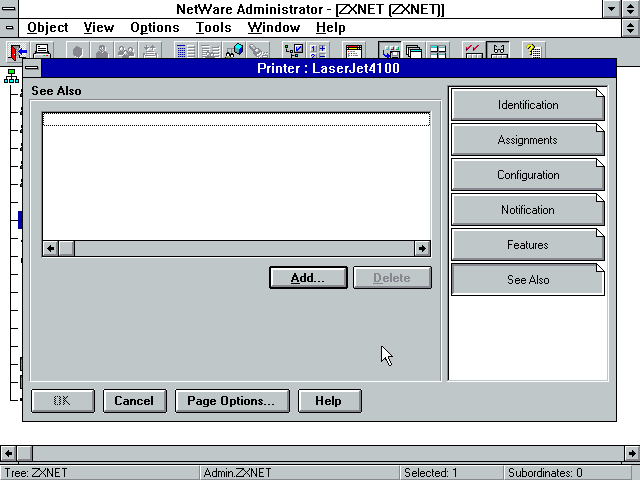The image size is (640, 480).
Task: Click the grayed Delete button
Action: (x=392, y=278)
